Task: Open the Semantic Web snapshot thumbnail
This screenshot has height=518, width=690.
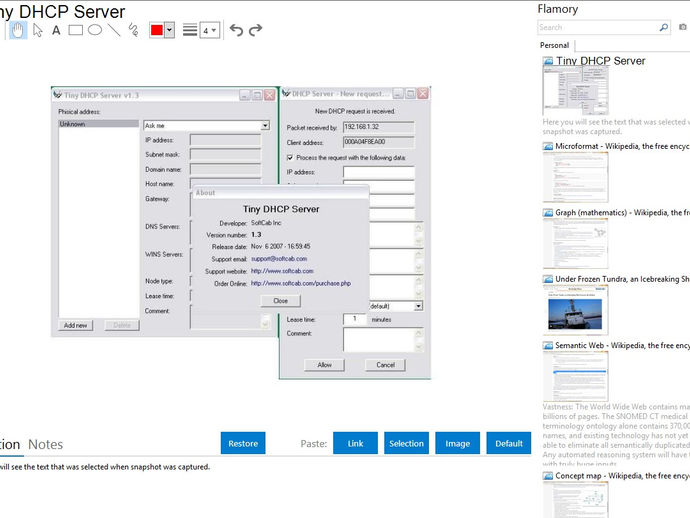Action: (x=576, y=376)
